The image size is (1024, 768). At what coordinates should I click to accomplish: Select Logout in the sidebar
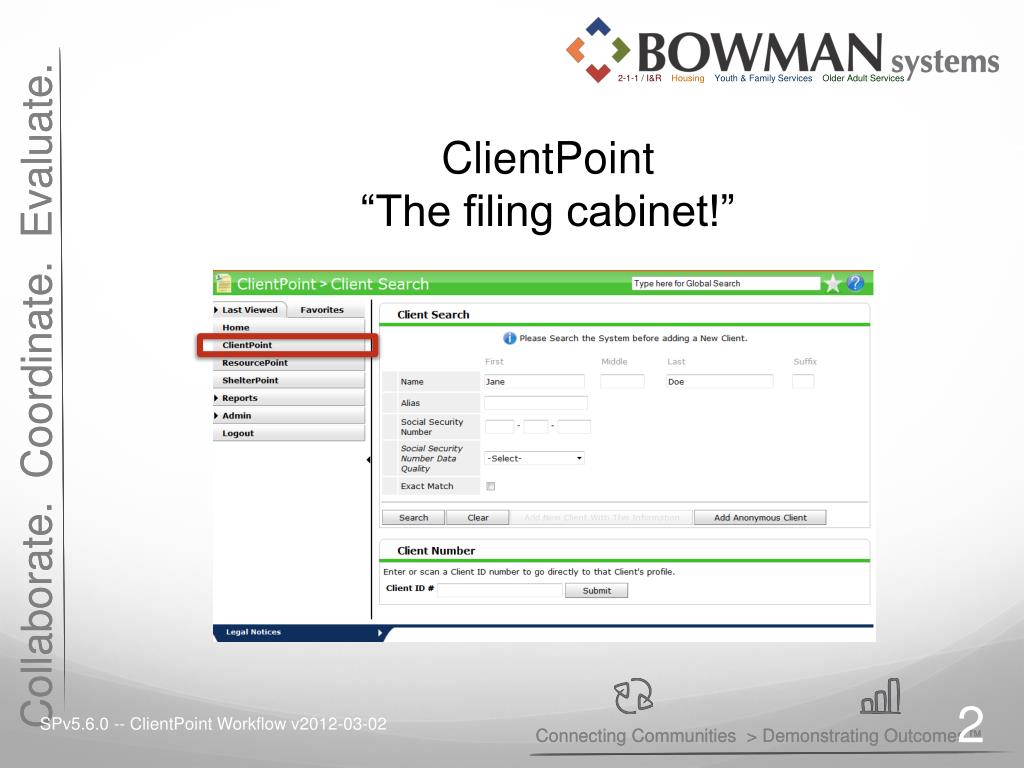[x=289, y=433]
